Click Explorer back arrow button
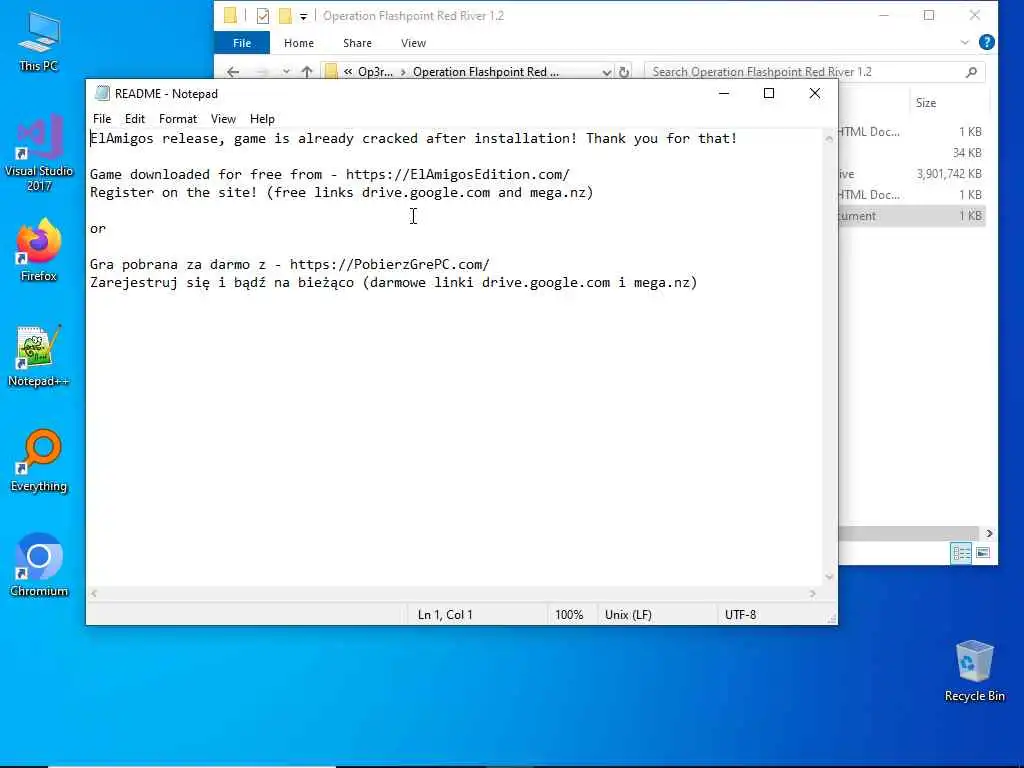 point(232,72)
